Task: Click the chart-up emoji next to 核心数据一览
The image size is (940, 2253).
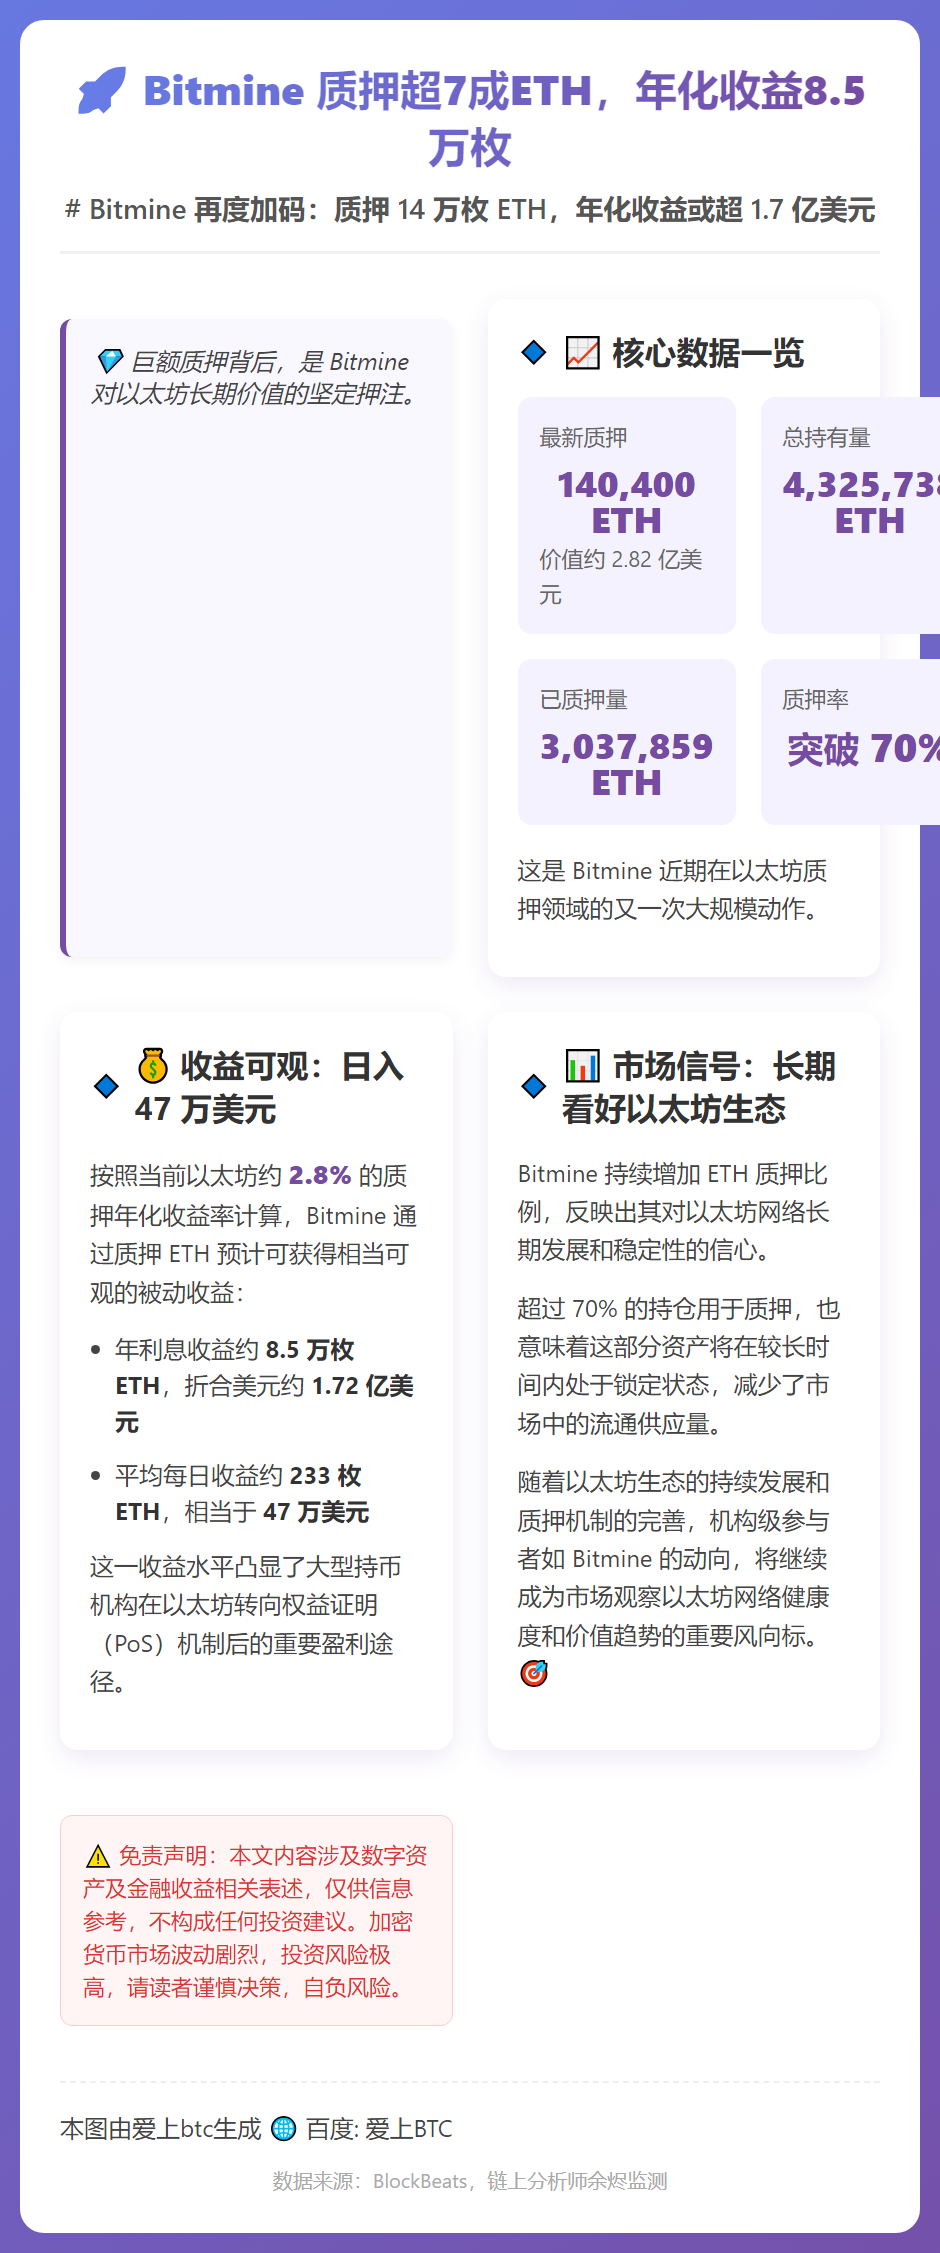Action: tap(582, 352)
